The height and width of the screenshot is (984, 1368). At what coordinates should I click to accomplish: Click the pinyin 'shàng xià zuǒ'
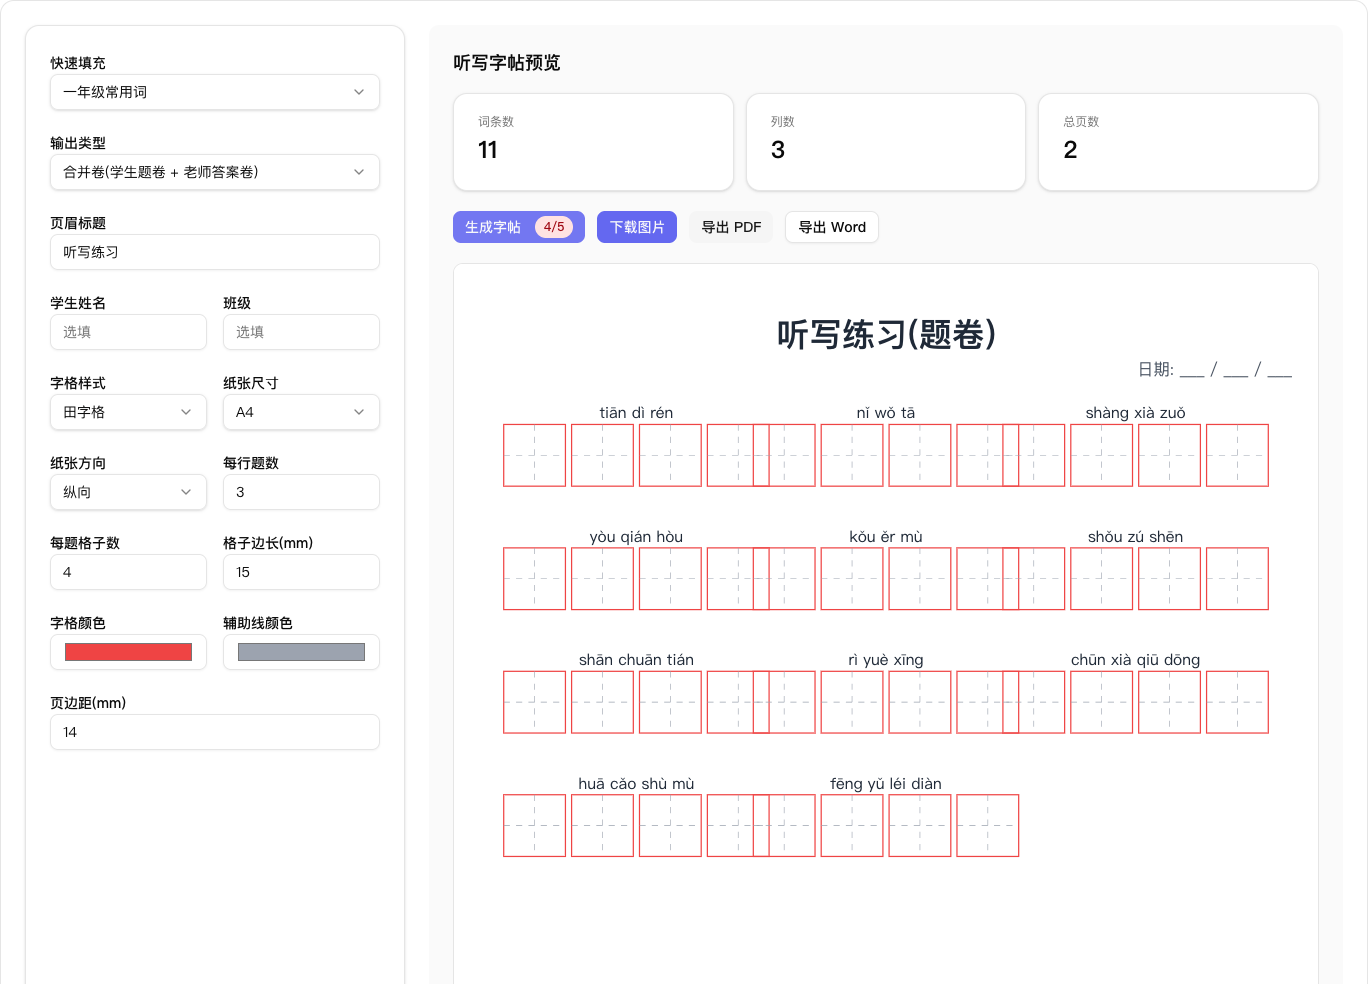[1135, 413]
